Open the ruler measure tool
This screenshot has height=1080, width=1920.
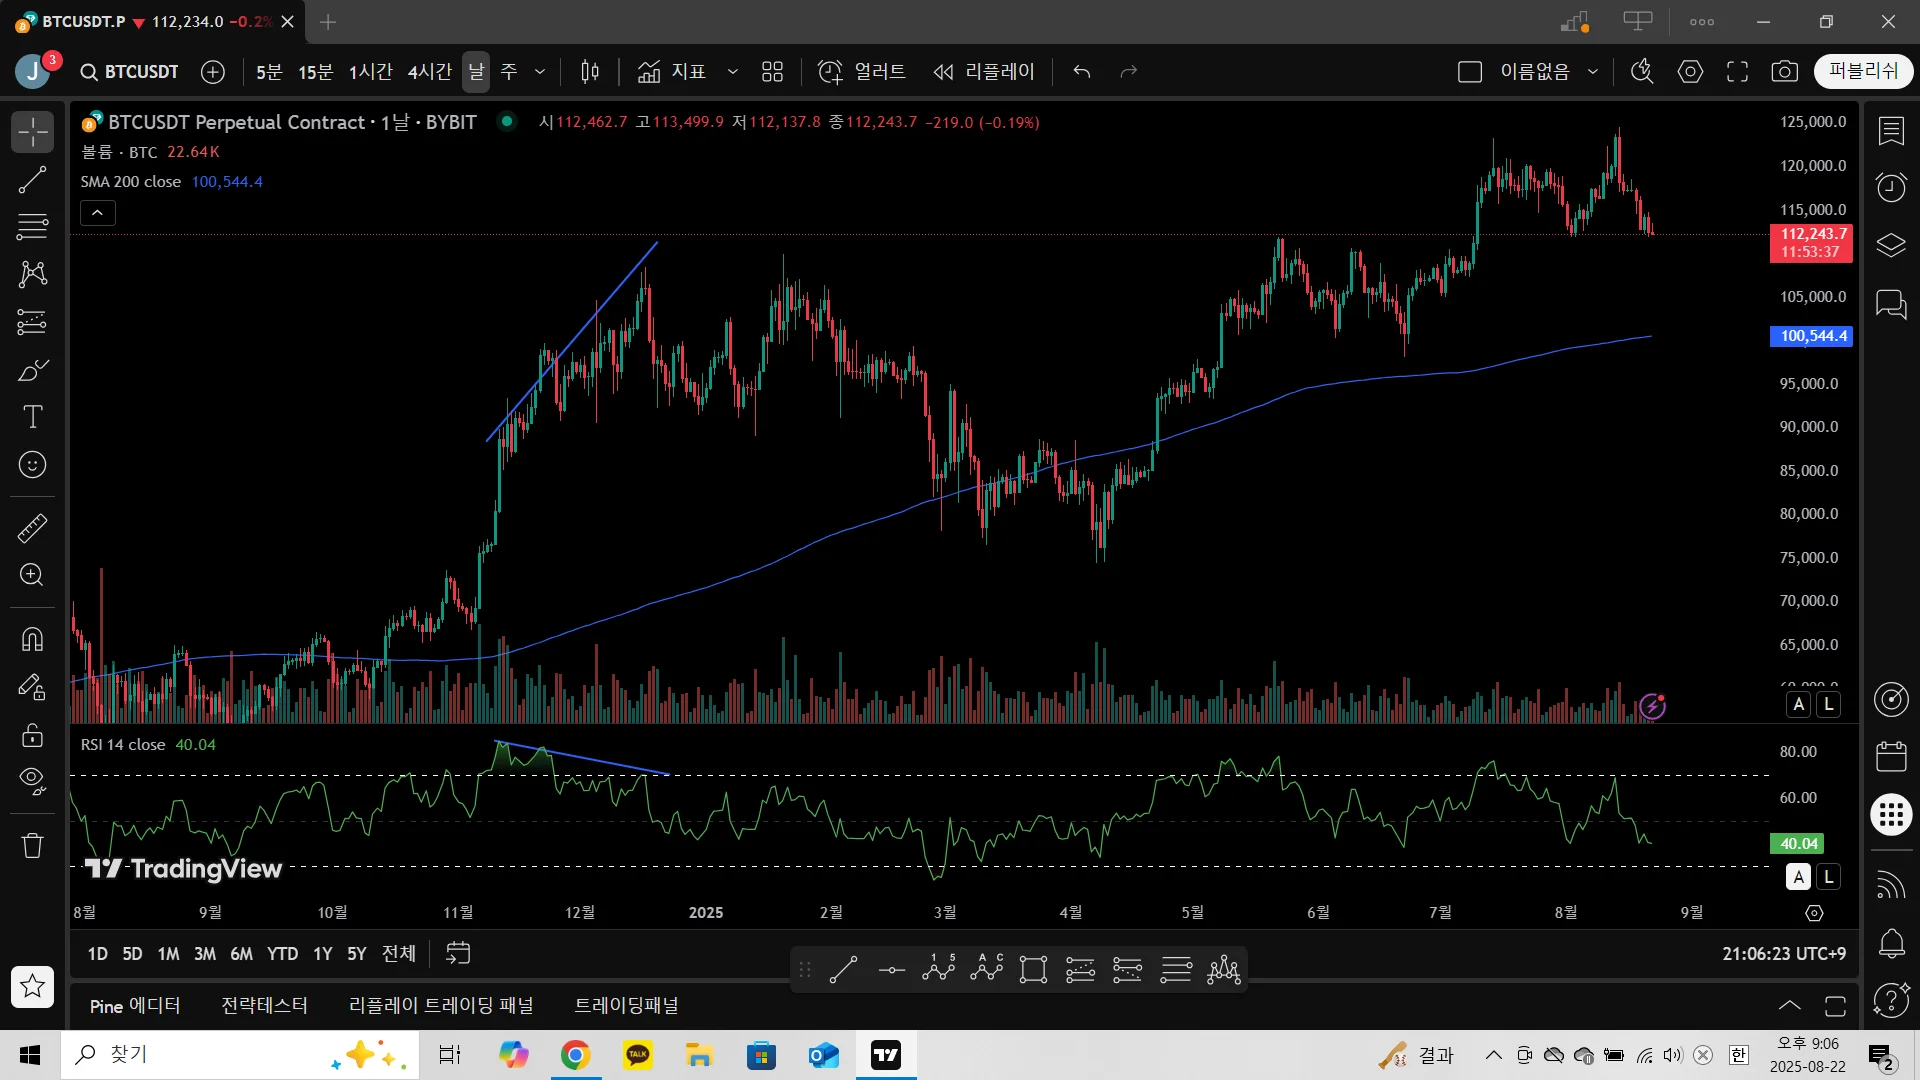[x=32, y=528]
